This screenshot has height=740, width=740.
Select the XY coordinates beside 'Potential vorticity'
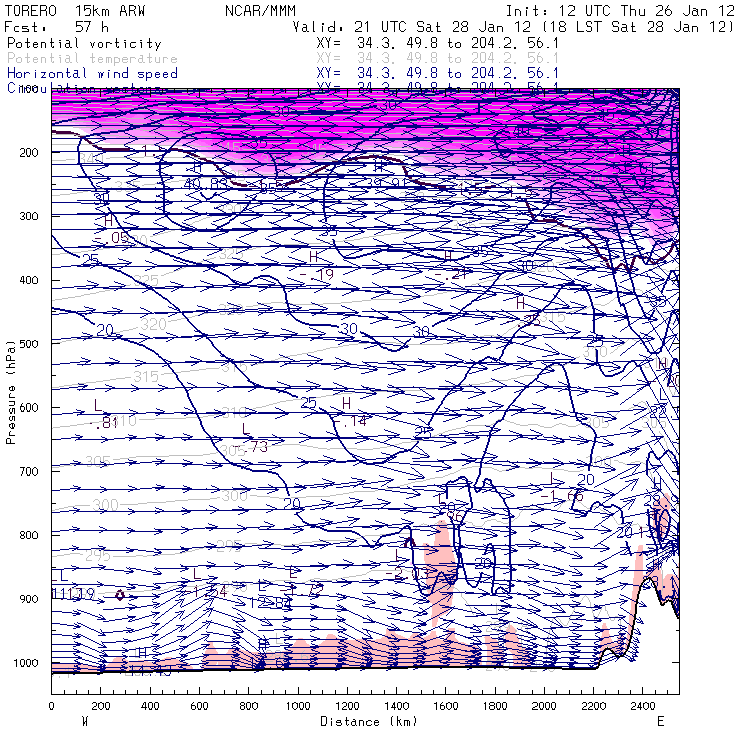click(x=437, y=43)
